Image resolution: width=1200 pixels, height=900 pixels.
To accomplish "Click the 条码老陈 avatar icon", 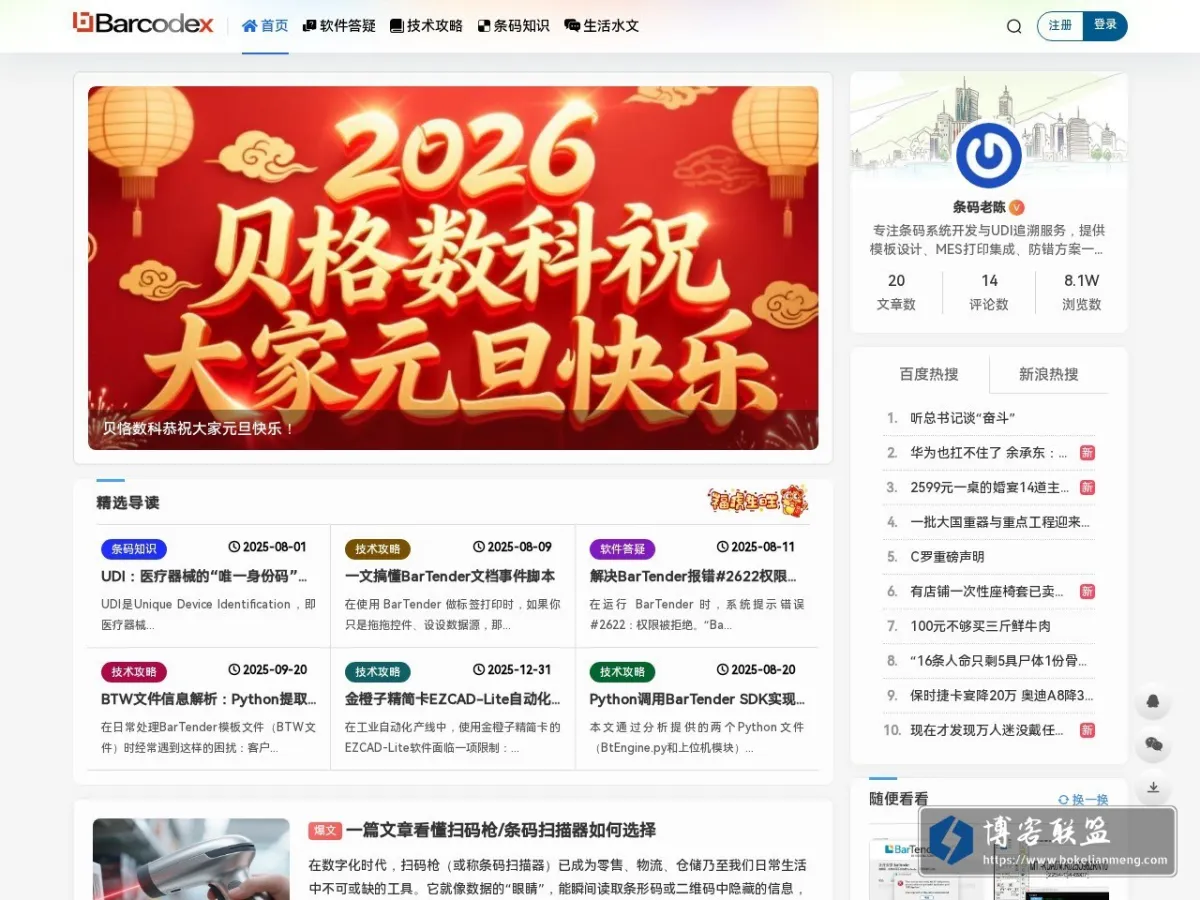I will pos(988,155).
